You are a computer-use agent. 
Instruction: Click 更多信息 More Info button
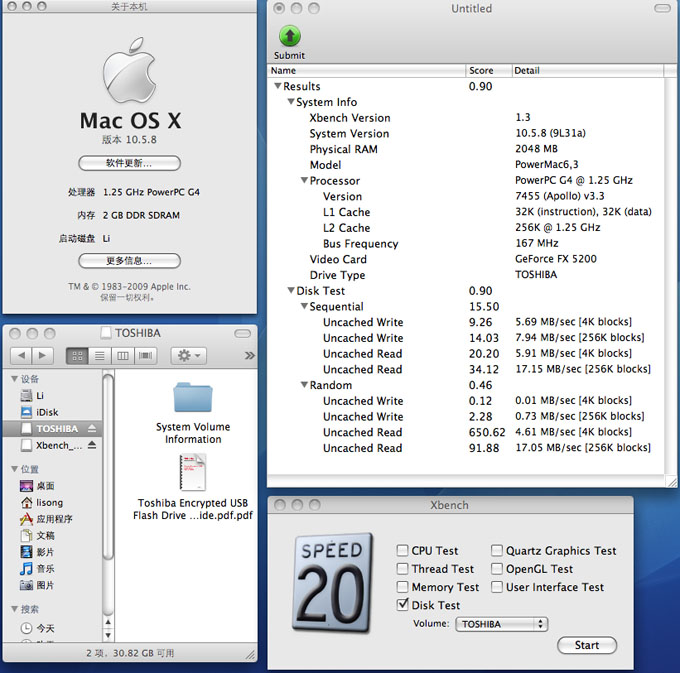click(129, 261)
